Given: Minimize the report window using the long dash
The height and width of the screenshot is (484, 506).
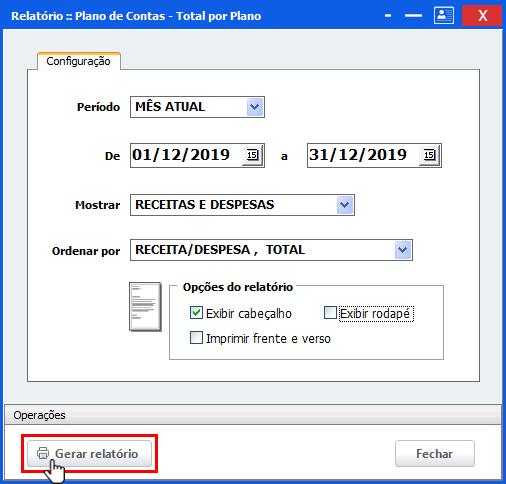Looking at the screenshot, I should pos(413,16).
